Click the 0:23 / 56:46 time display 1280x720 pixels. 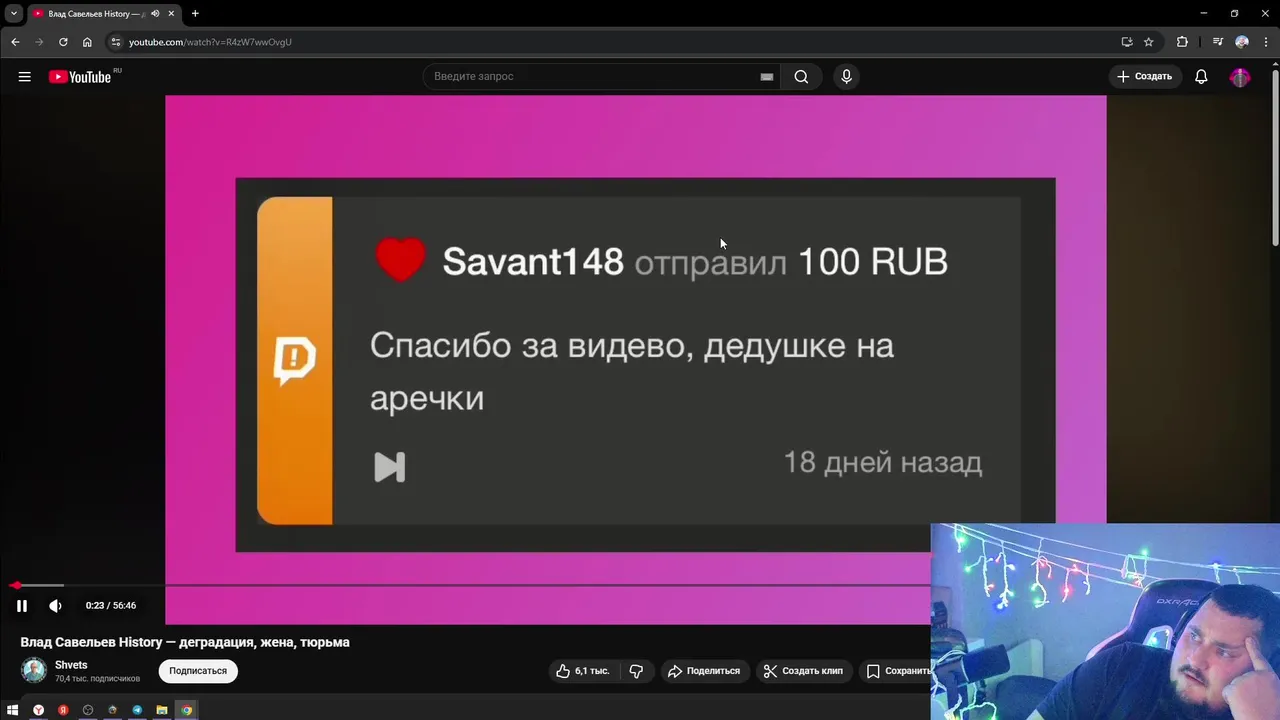pos(111,606)
